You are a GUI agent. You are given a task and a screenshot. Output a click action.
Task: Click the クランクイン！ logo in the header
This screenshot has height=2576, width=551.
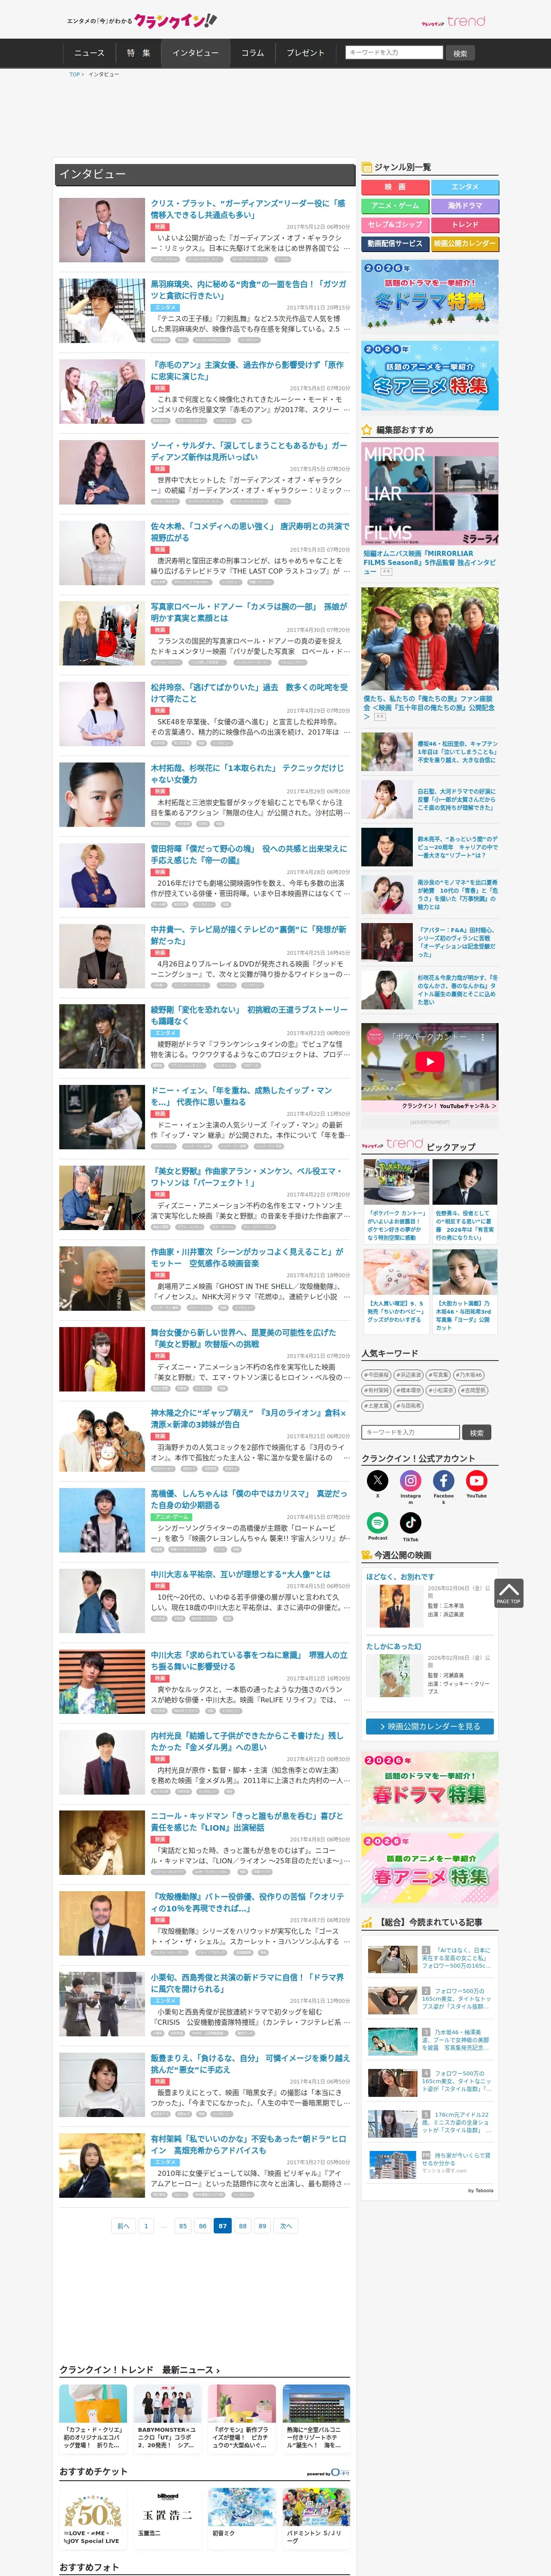coord(175,20)
